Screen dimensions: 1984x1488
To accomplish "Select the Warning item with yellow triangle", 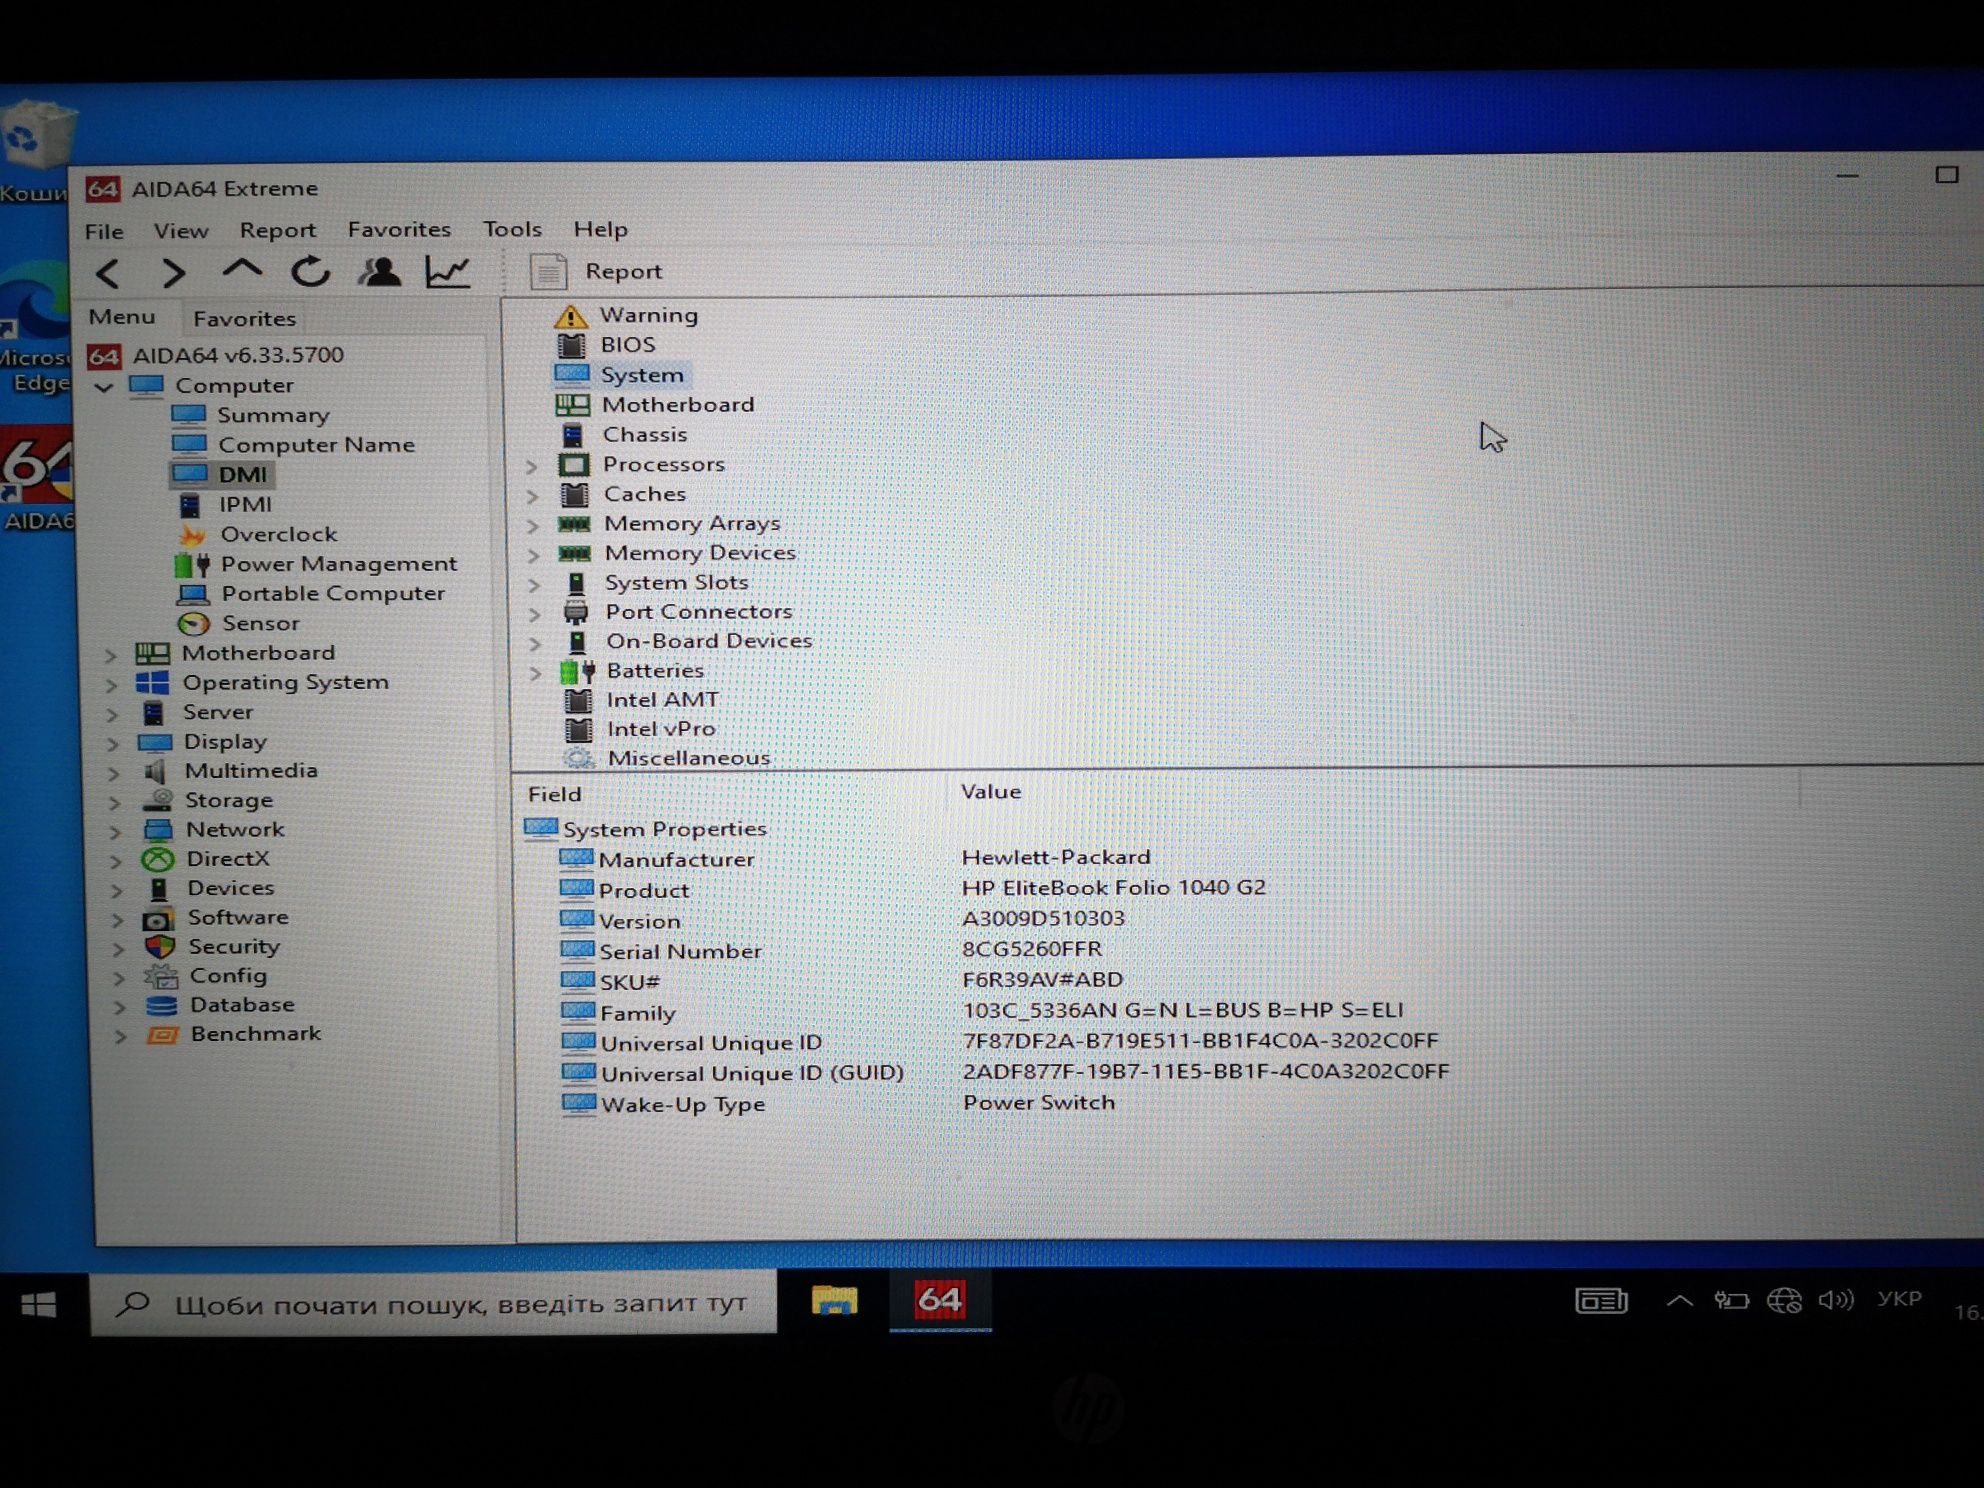I will click(648, 315).
